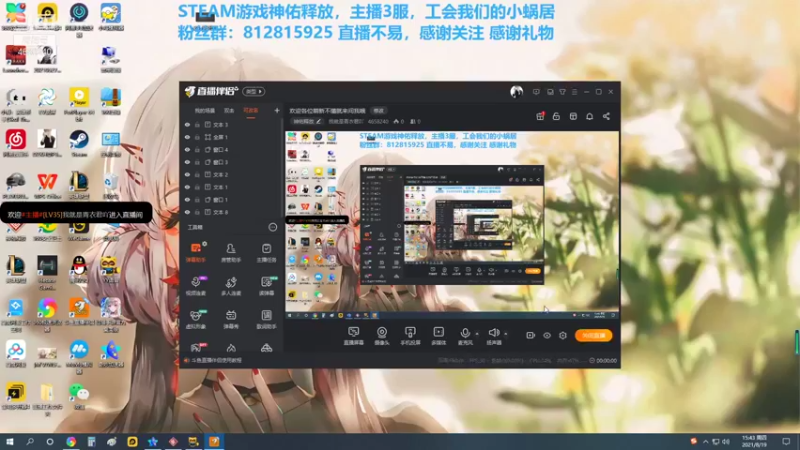Viewport: 800px width, 450px height.
Task: Collapse the 工具箱 toolbox section
Action: (273, 227)
